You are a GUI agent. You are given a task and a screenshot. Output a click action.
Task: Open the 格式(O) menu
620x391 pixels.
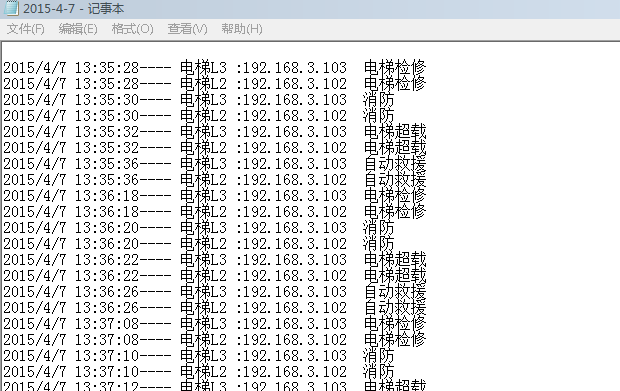point(132,29)
